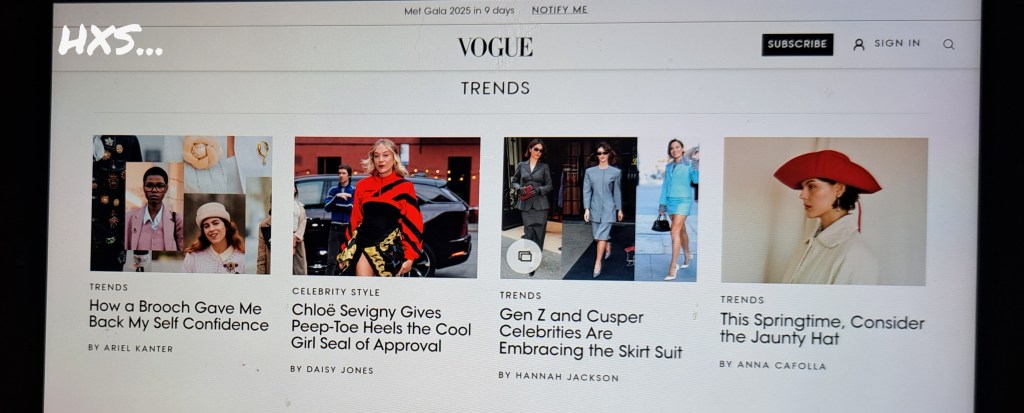
Task: Click the Subscribe button
Action: pyautogui.click(x=797, y=44)
